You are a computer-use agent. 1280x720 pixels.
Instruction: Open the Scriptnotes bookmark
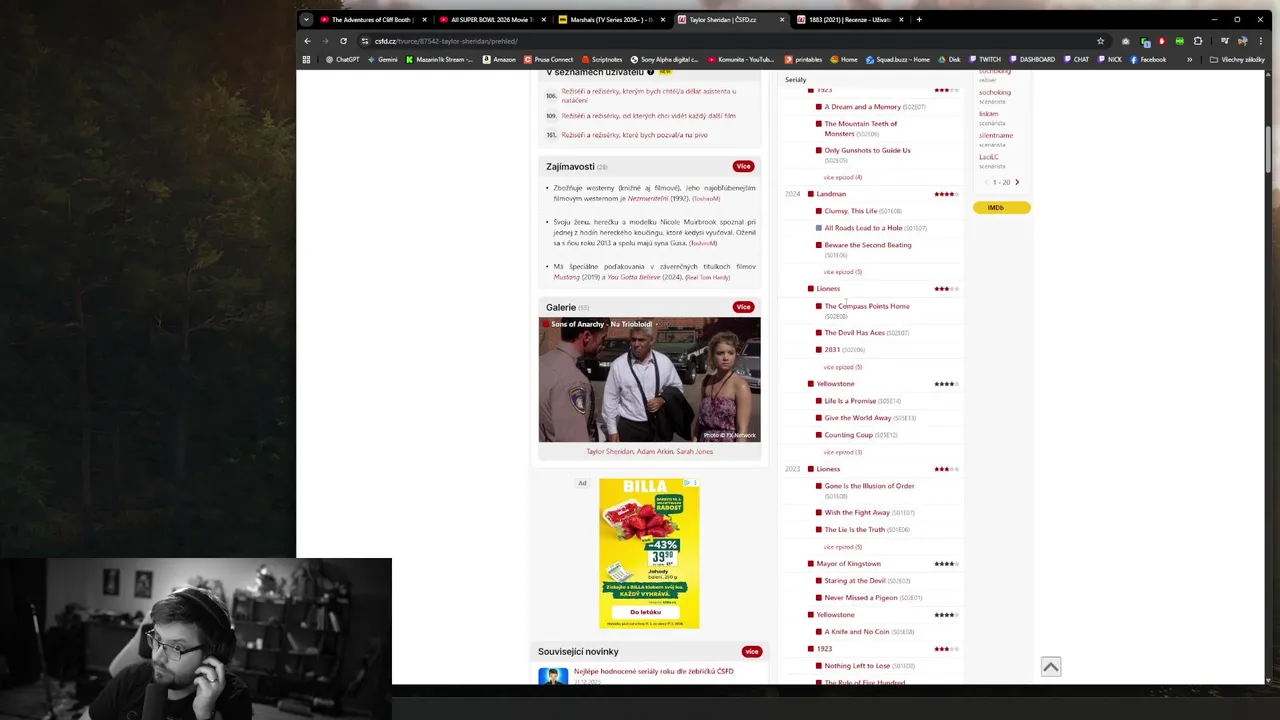[601, 60]
